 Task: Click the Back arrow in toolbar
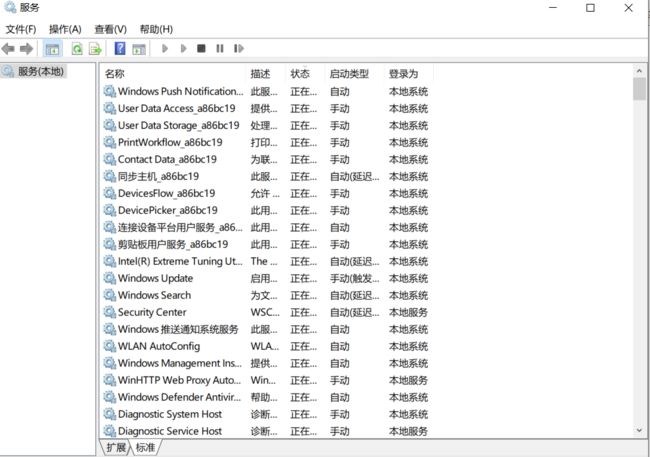[x=8, y=49]
